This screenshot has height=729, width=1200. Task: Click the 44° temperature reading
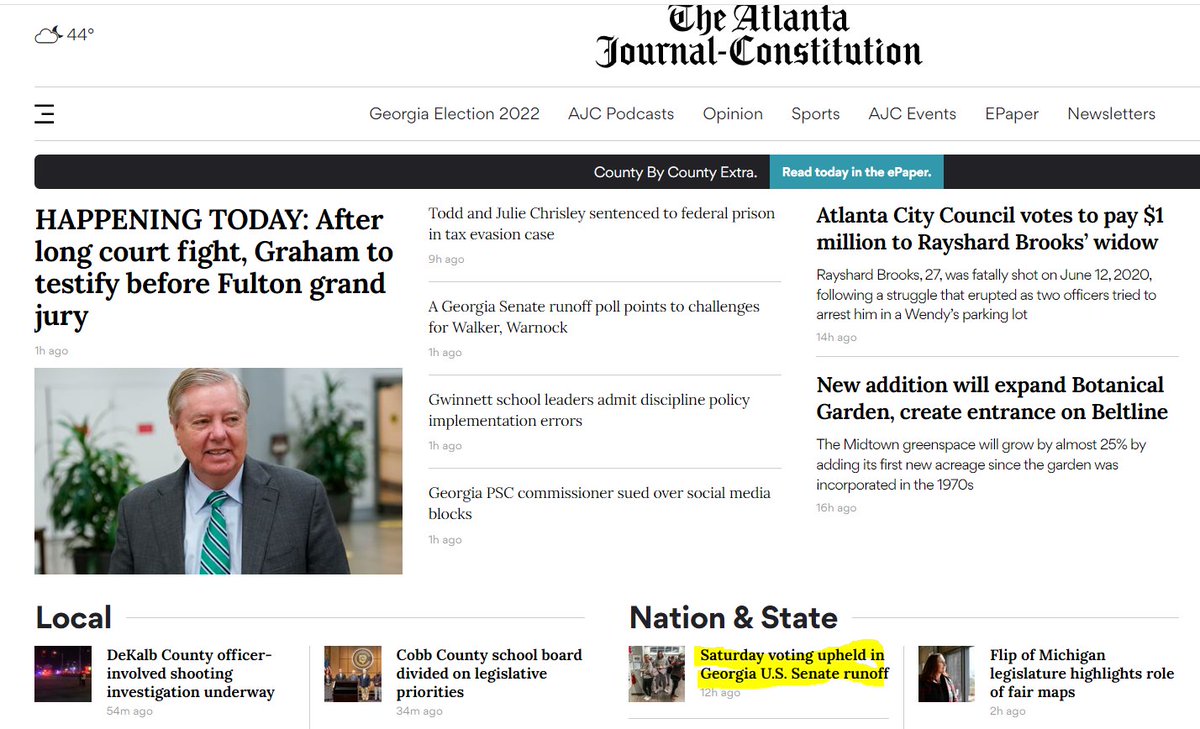click(80, 35)
